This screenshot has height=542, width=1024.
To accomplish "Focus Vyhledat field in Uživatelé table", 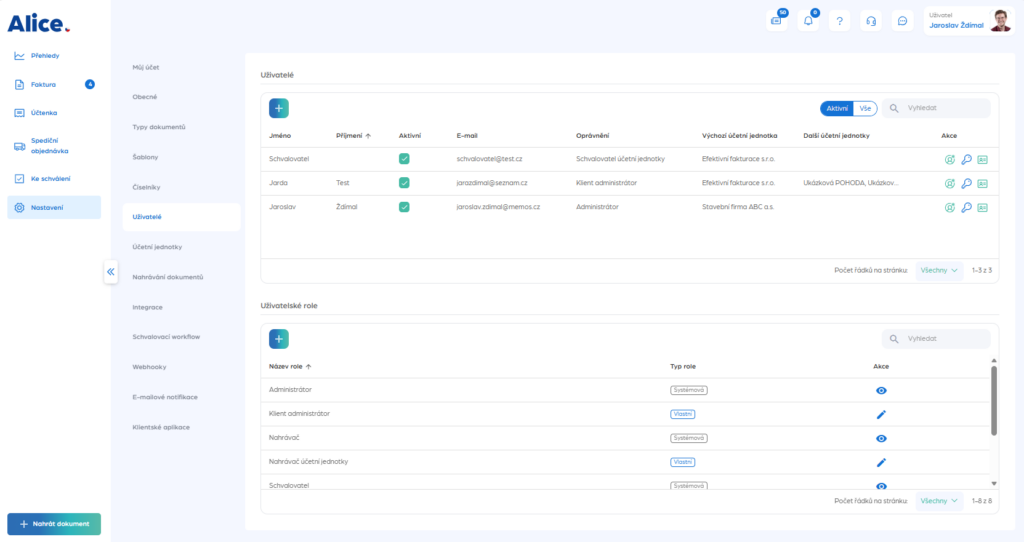I will coord(936,108).
